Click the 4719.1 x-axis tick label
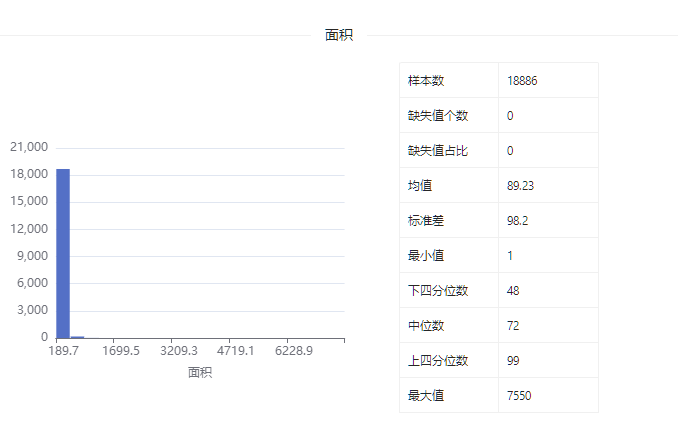This screenshot has width=678, height=431. tap(235, 351)
